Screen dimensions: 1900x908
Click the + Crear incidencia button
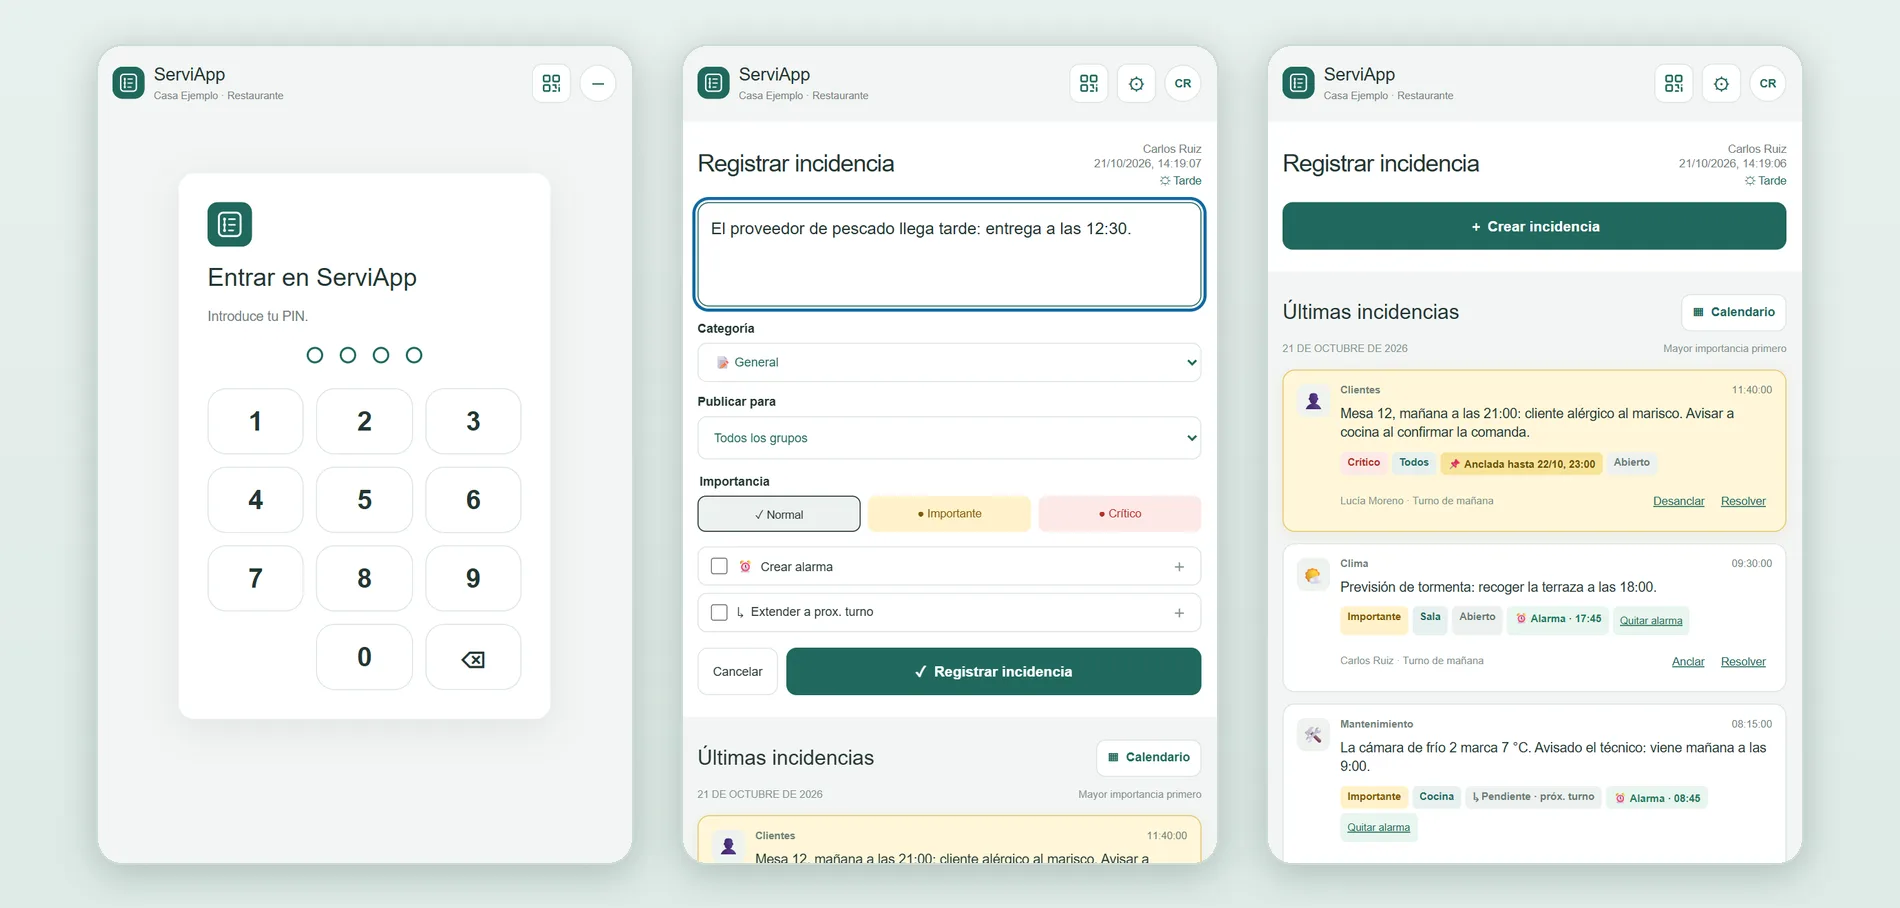[1534, 226]
